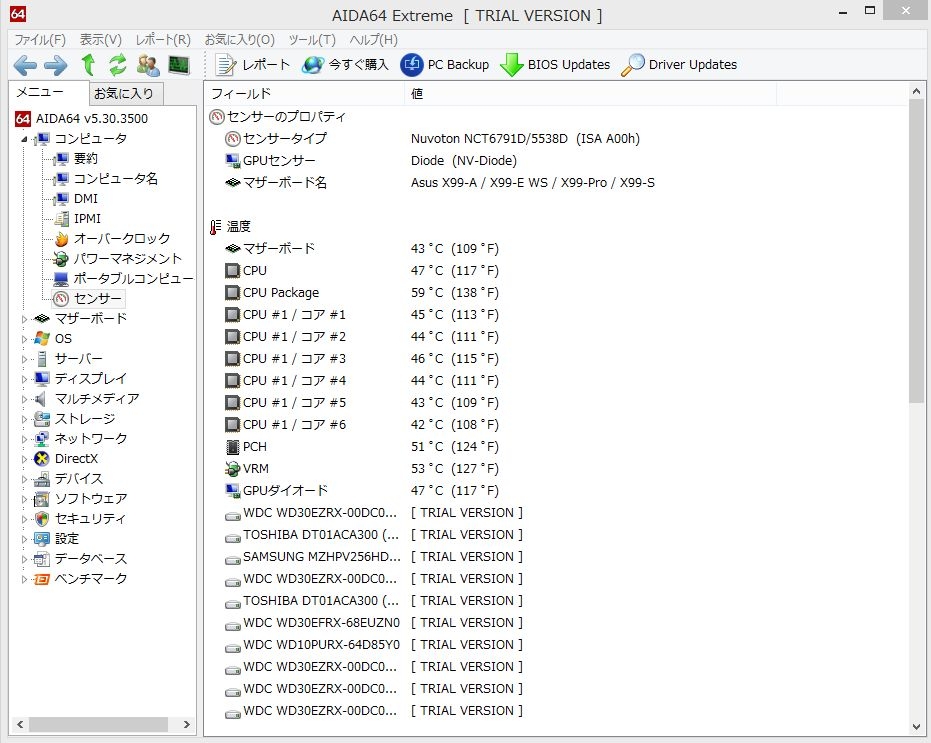Switch to the お気に入り tab
Viewport: 931px width, 743px height.
[x=124, y=94]
